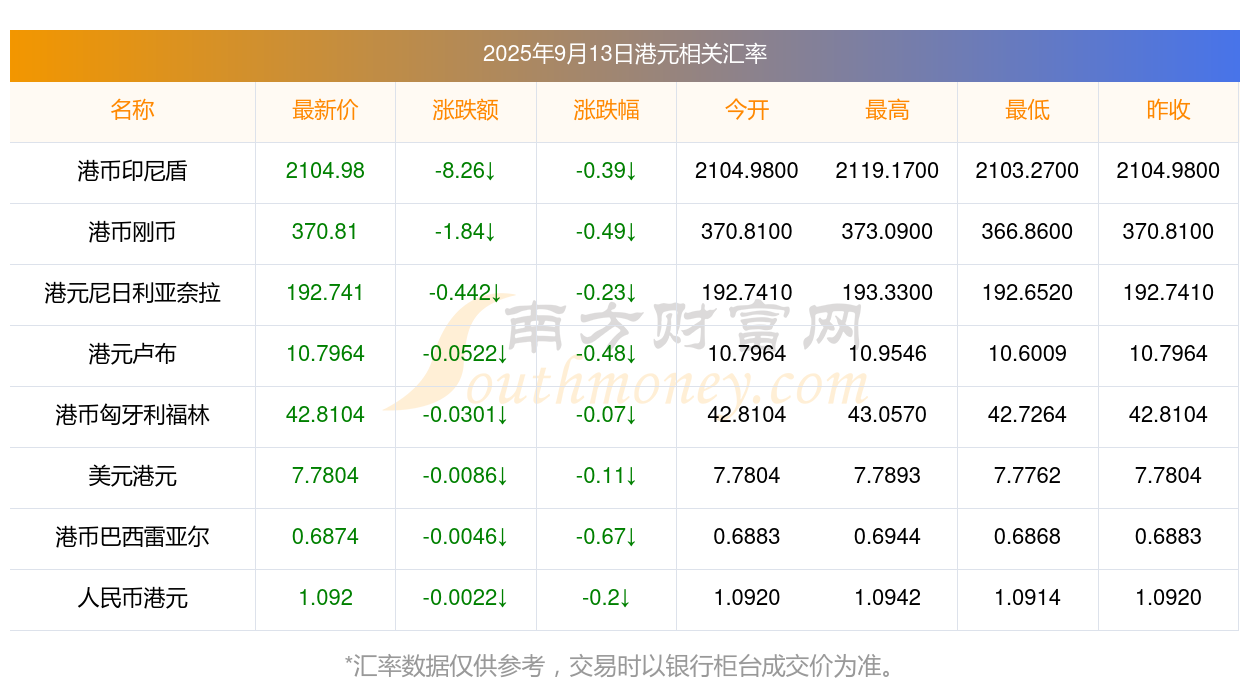Click the change amount -0.0301↓

pyautogui.click(x=466, y=415)
